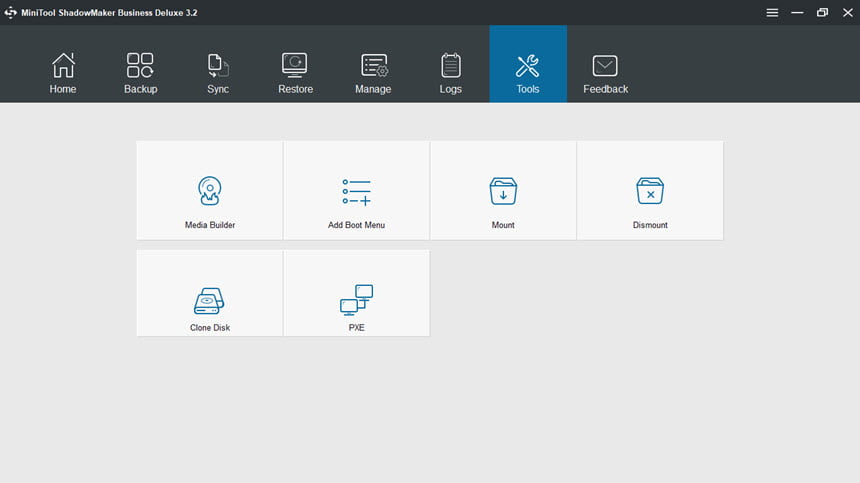This screenshot has height=483, width=860.
Task: Minimize the ShadowMaker window
Action: (797, 13)
